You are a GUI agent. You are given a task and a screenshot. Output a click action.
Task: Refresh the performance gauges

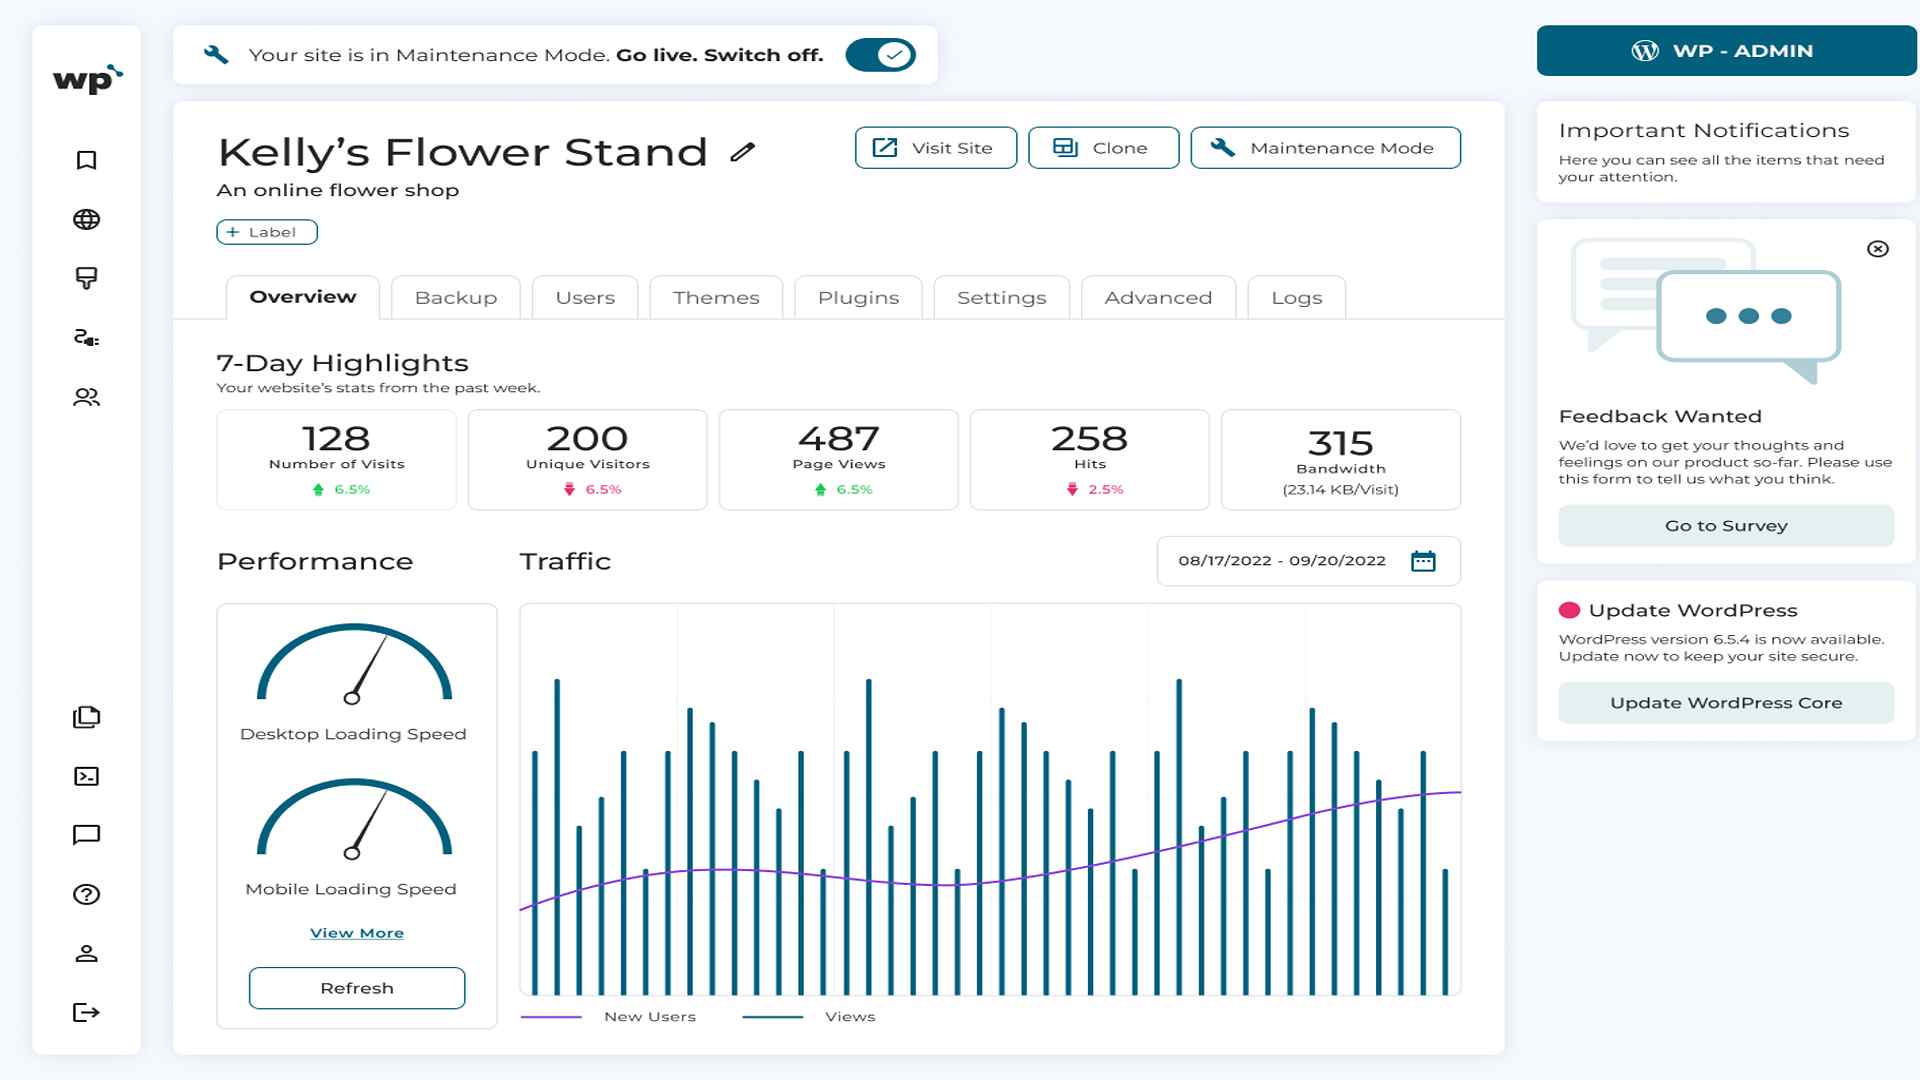pos(357,988)
